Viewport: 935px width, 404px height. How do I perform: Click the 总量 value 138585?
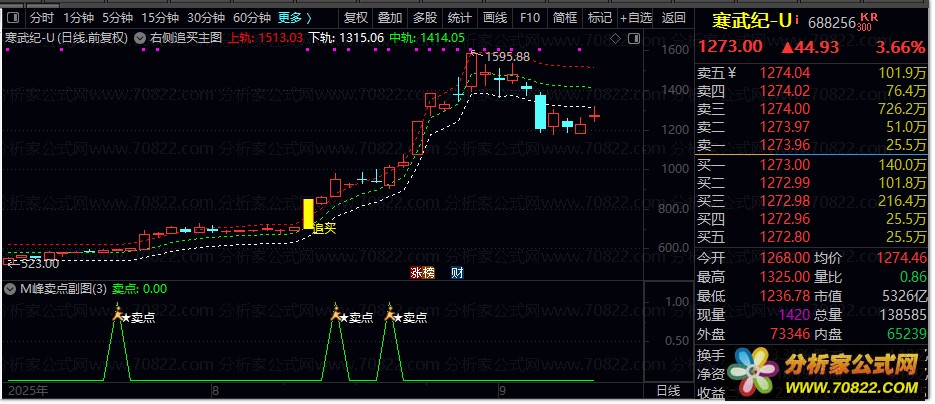(902, 315)
